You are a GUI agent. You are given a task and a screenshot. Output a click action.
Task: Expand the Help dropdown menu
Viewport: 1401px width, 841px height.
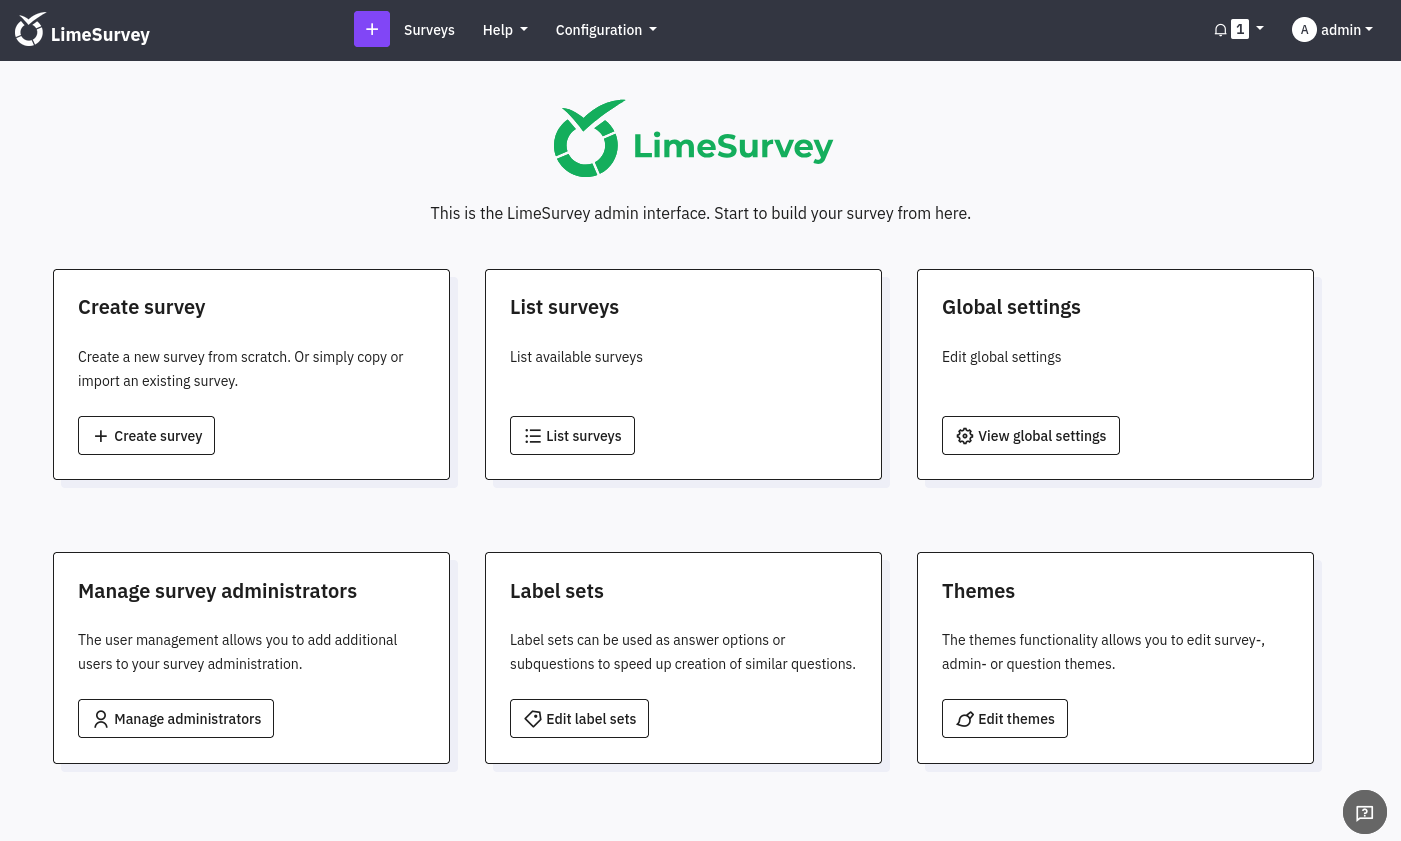[x=505, y=30]
